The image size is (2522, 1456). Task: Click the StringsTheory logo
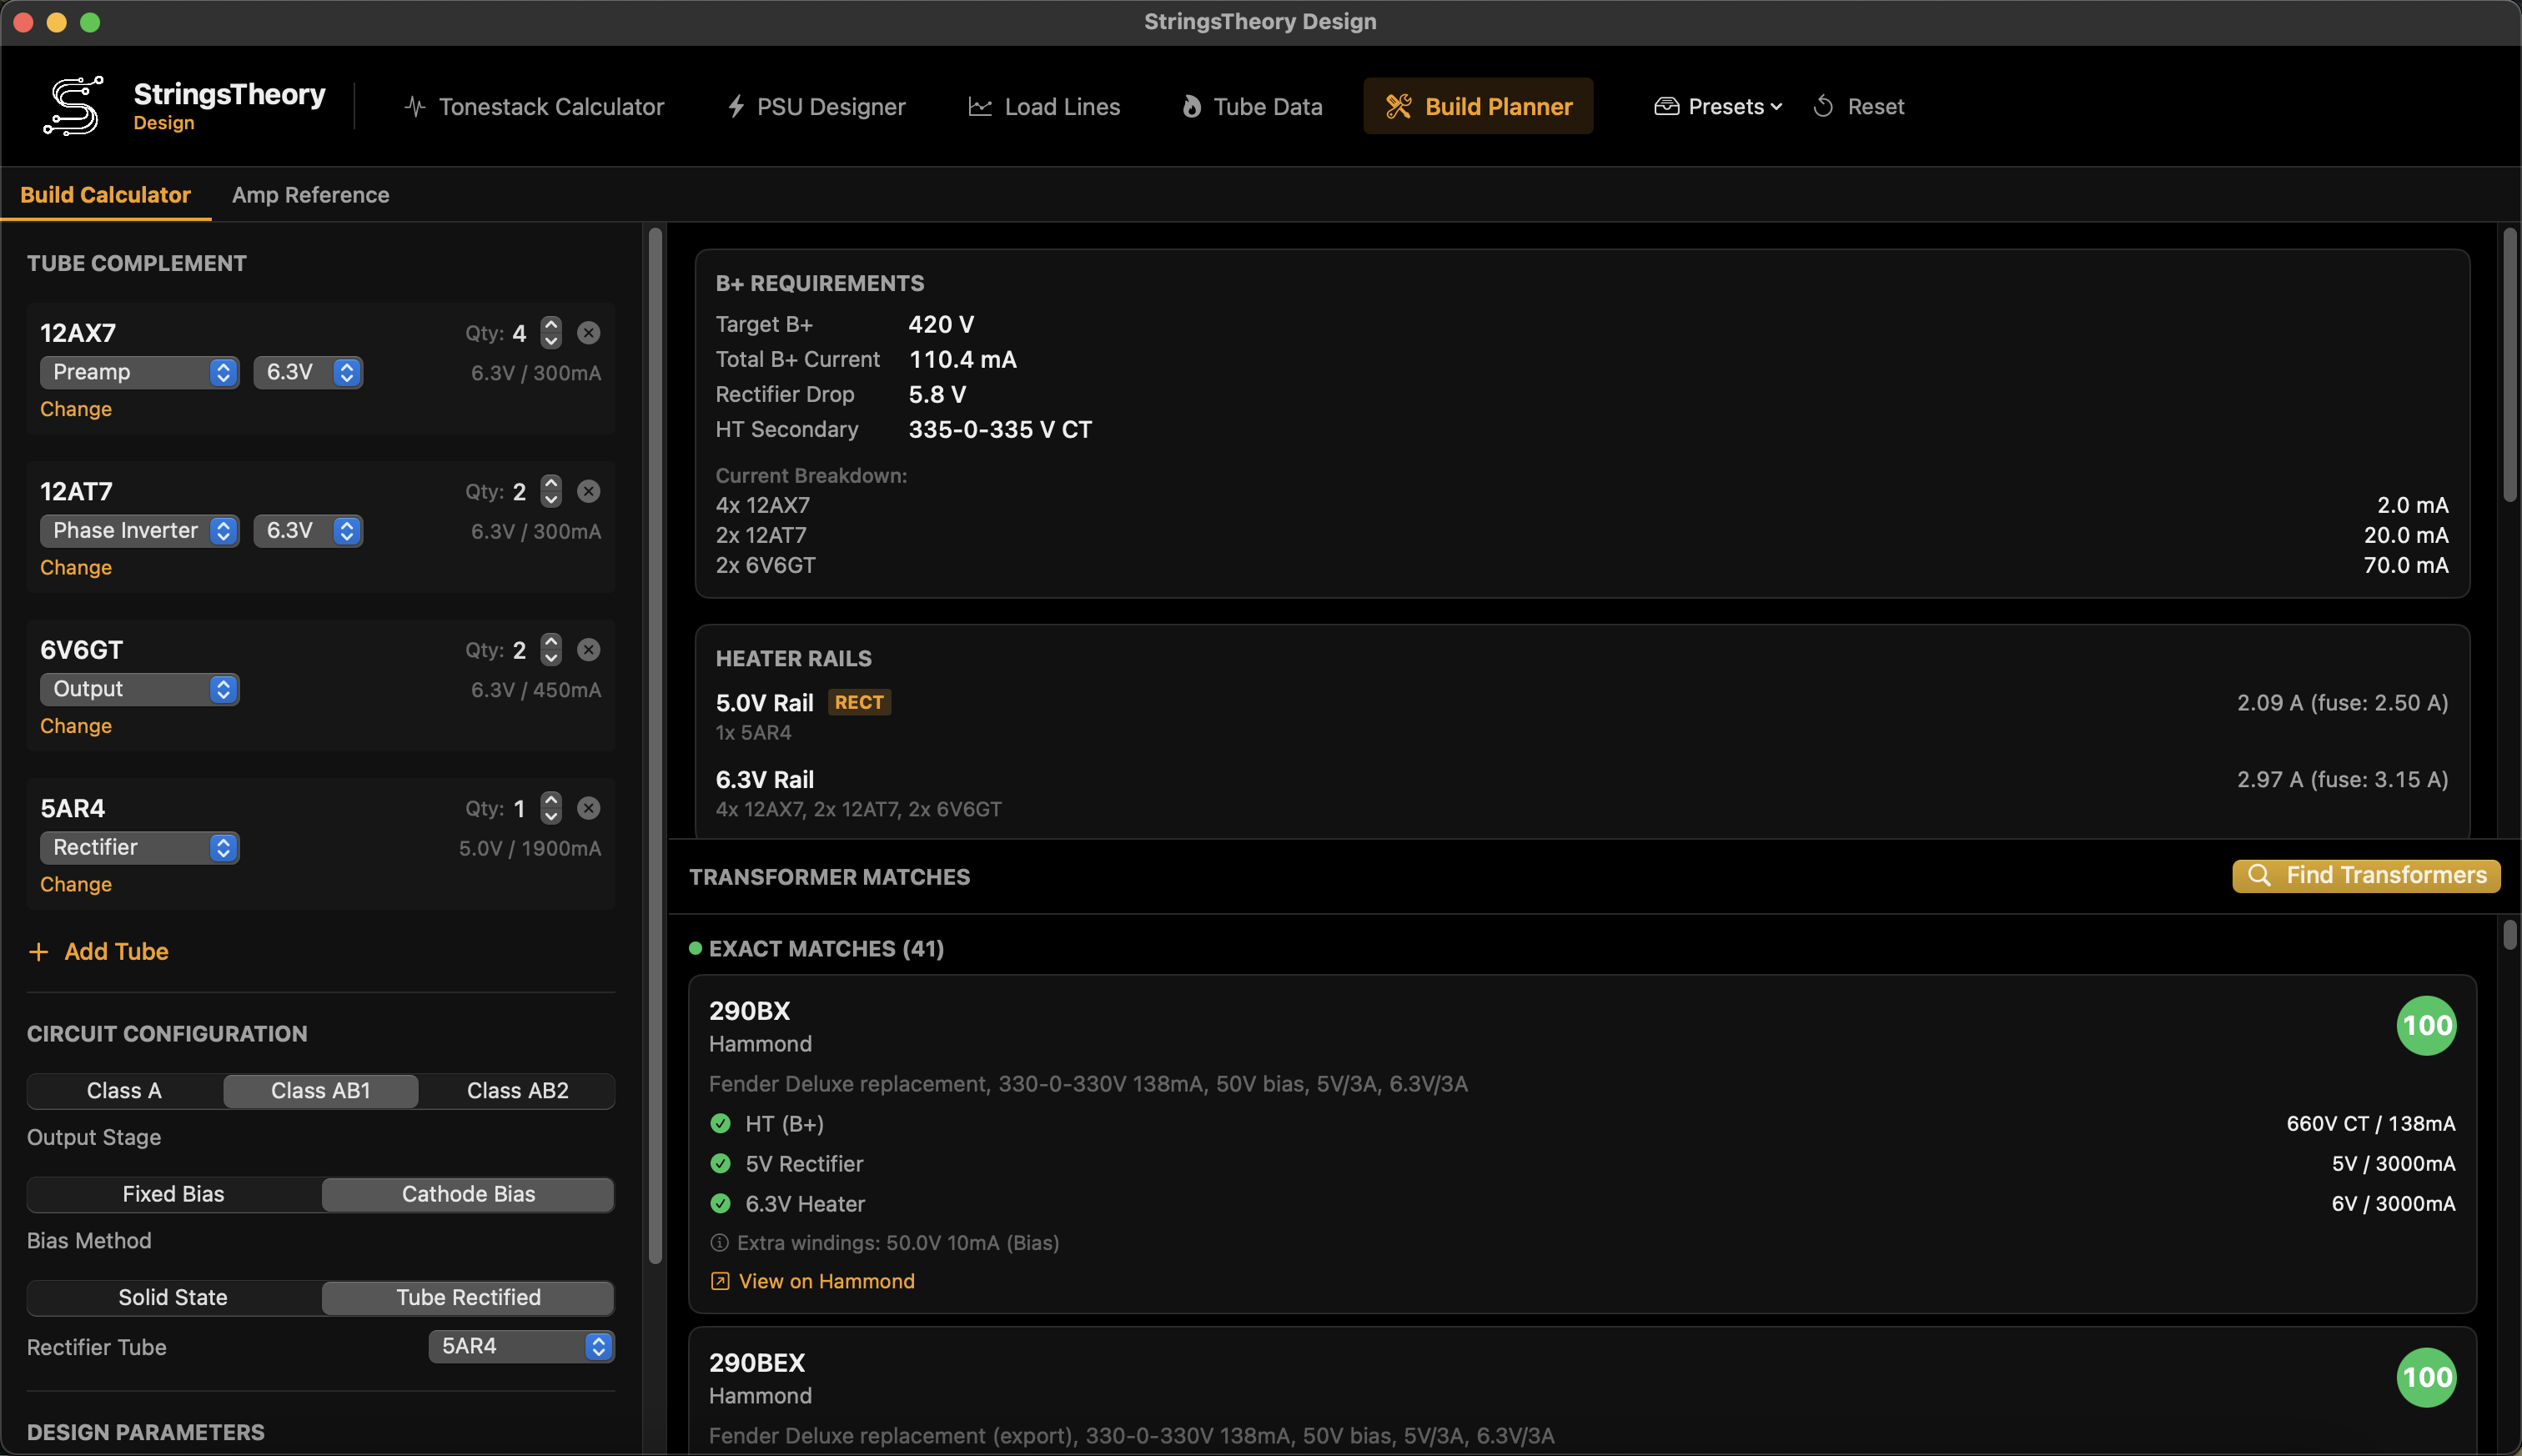pos(71,104)
